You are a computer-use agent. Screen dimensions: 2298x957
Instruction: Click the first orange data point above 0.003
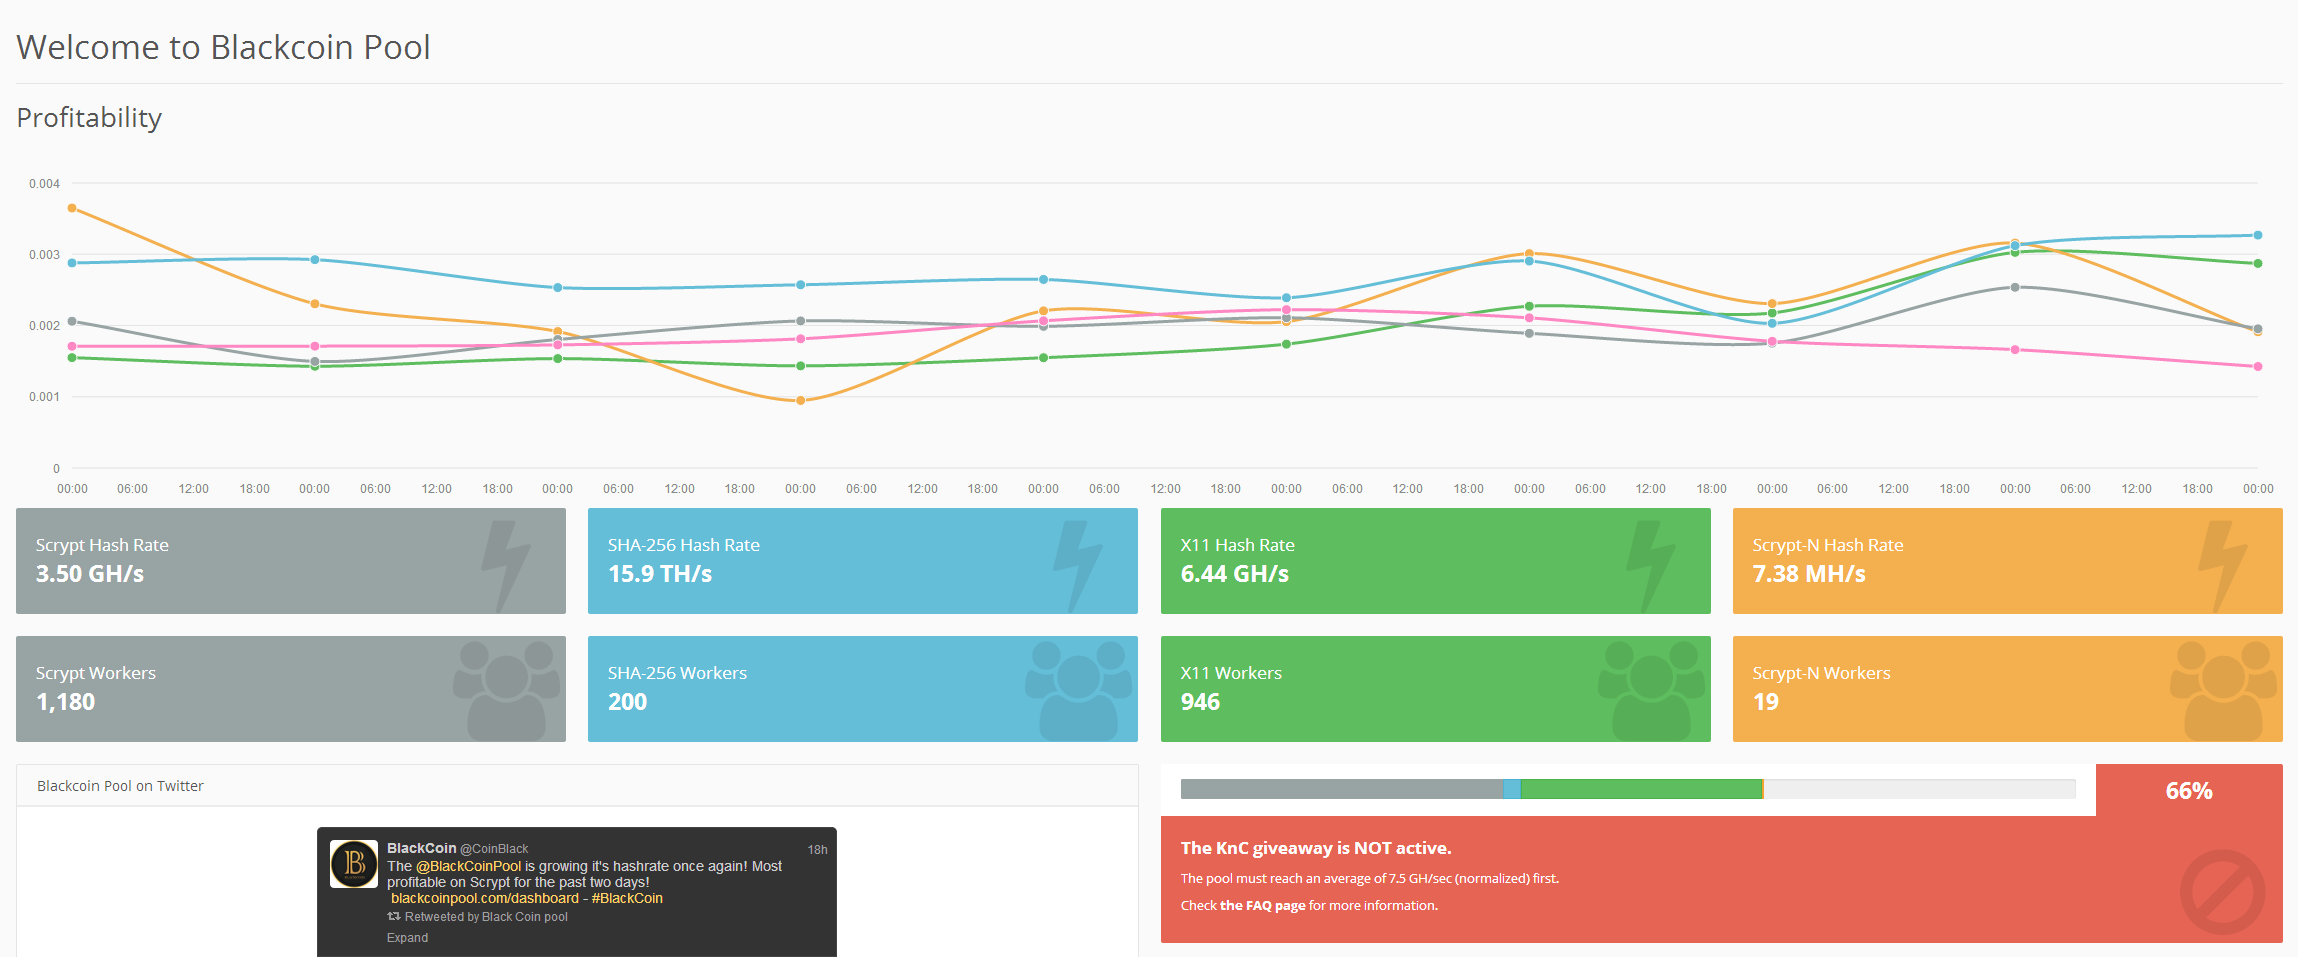click(72, 208)
